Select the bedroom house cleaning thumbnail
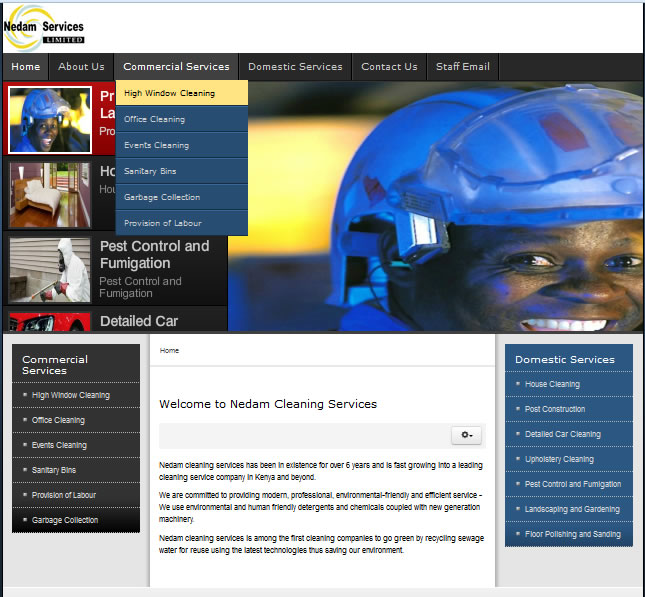 click(x=50, y=195)
